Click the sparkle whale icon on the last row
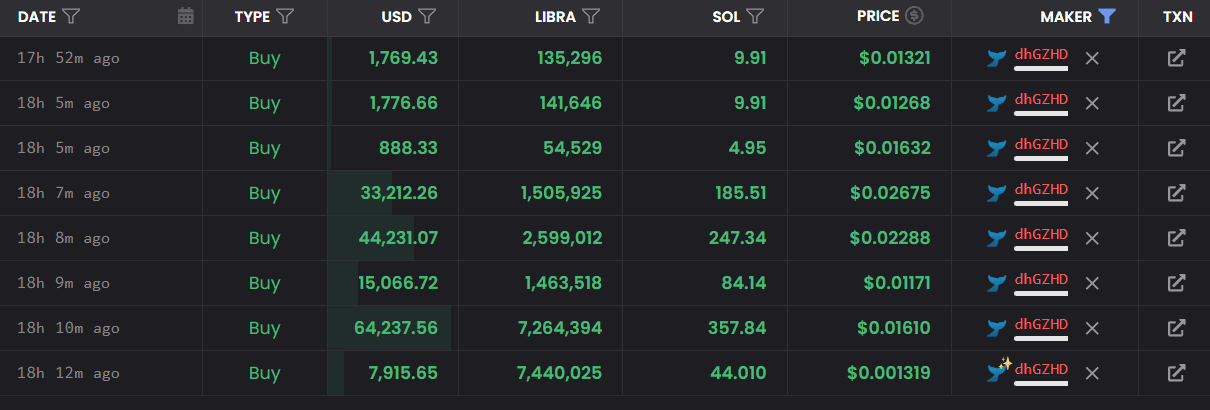 tap(998, 371)
